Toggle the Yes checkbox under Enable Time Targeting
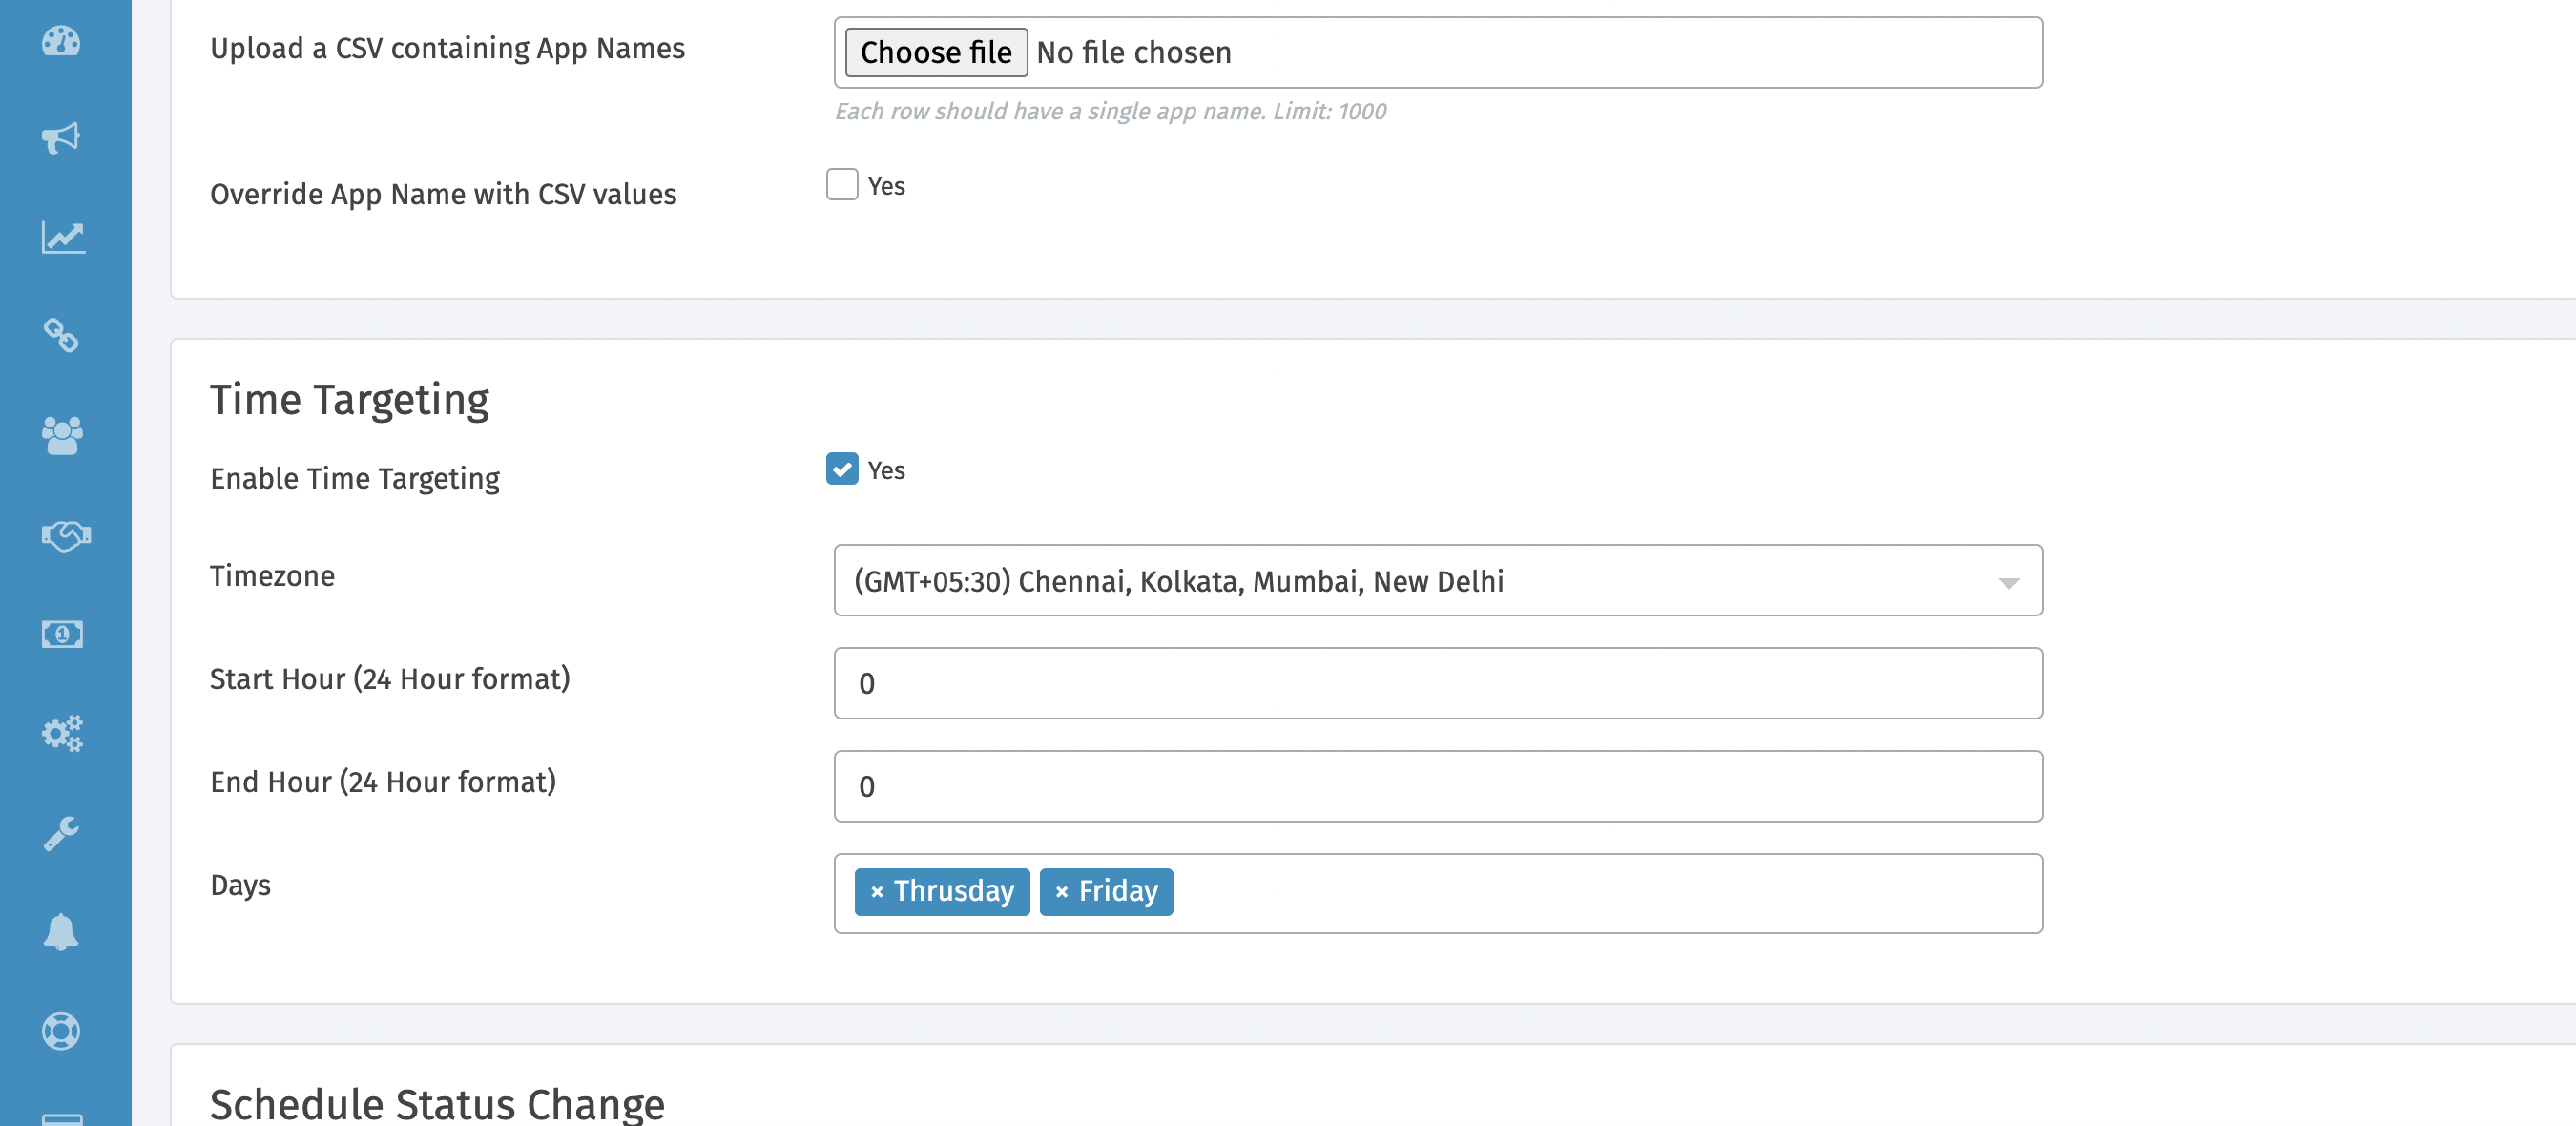2576x1126 pixels. (x=842, y=470)
